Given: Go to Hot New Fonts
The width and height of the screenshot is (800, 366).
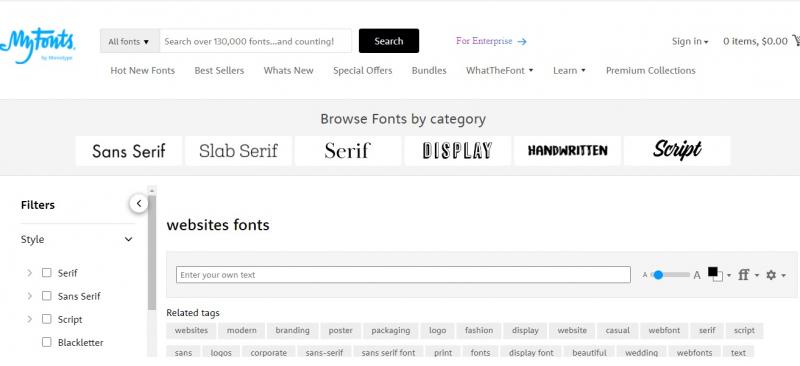Looking at the screenshot, I should pos(142,70).
